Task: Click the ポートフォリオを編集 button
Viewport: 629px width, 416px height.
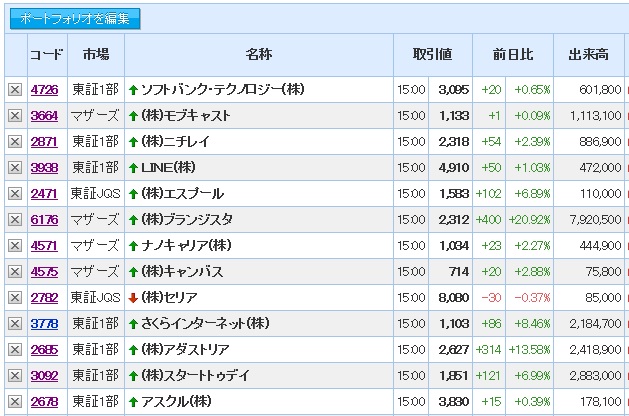Action: 75,18
